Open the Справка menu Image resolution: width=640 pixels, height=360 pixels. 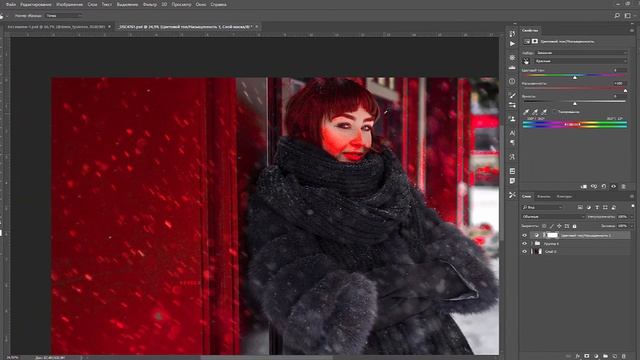pyautogui.click(x=219, y=4)
